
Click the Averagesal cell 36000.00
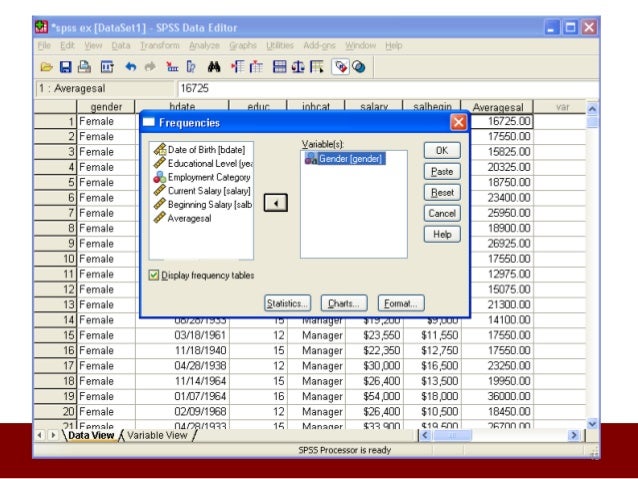(x=497, y=396)
